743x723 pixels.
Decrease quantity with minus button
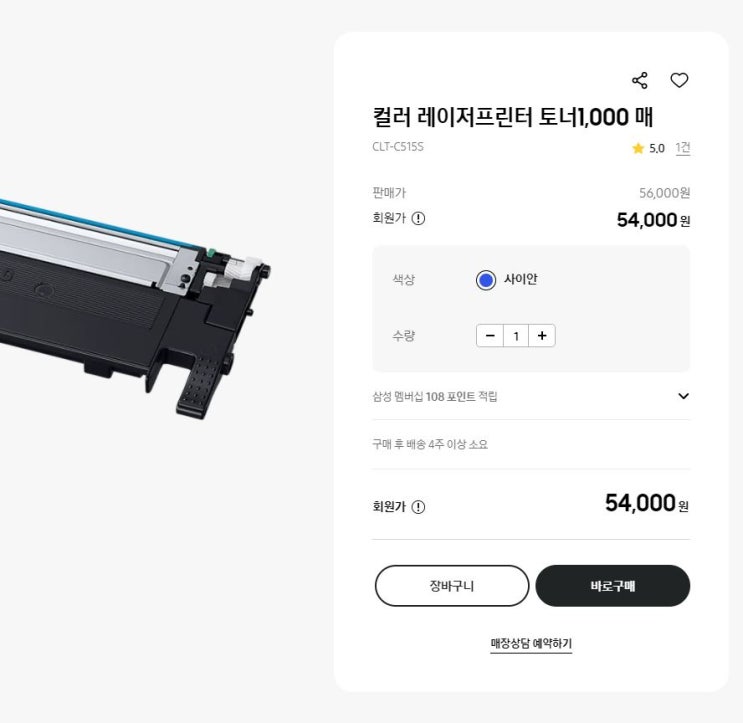pyautogui.click(x=490, y=335)
